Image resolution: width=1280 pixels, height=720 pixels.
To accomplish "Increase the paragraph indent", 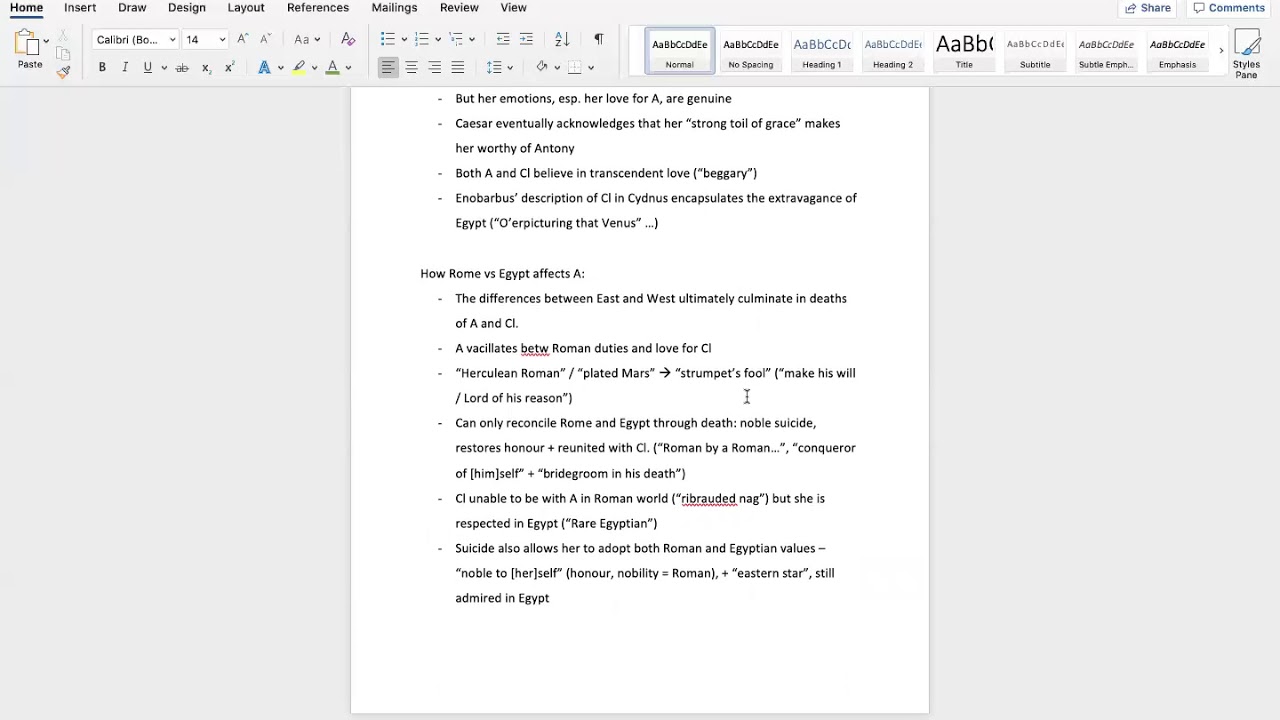I will (526, 39).
